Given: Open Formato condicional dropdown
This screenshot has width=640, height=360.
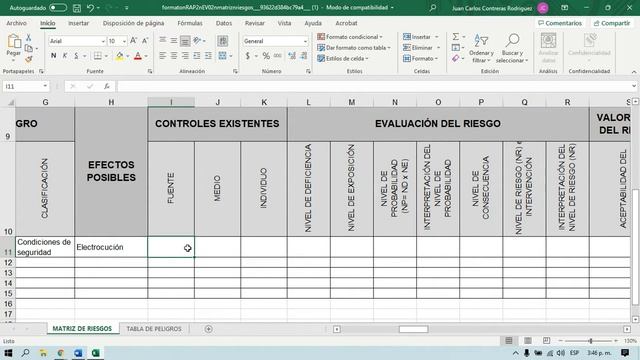Looking at the screenshot, I should click(350, 37).
